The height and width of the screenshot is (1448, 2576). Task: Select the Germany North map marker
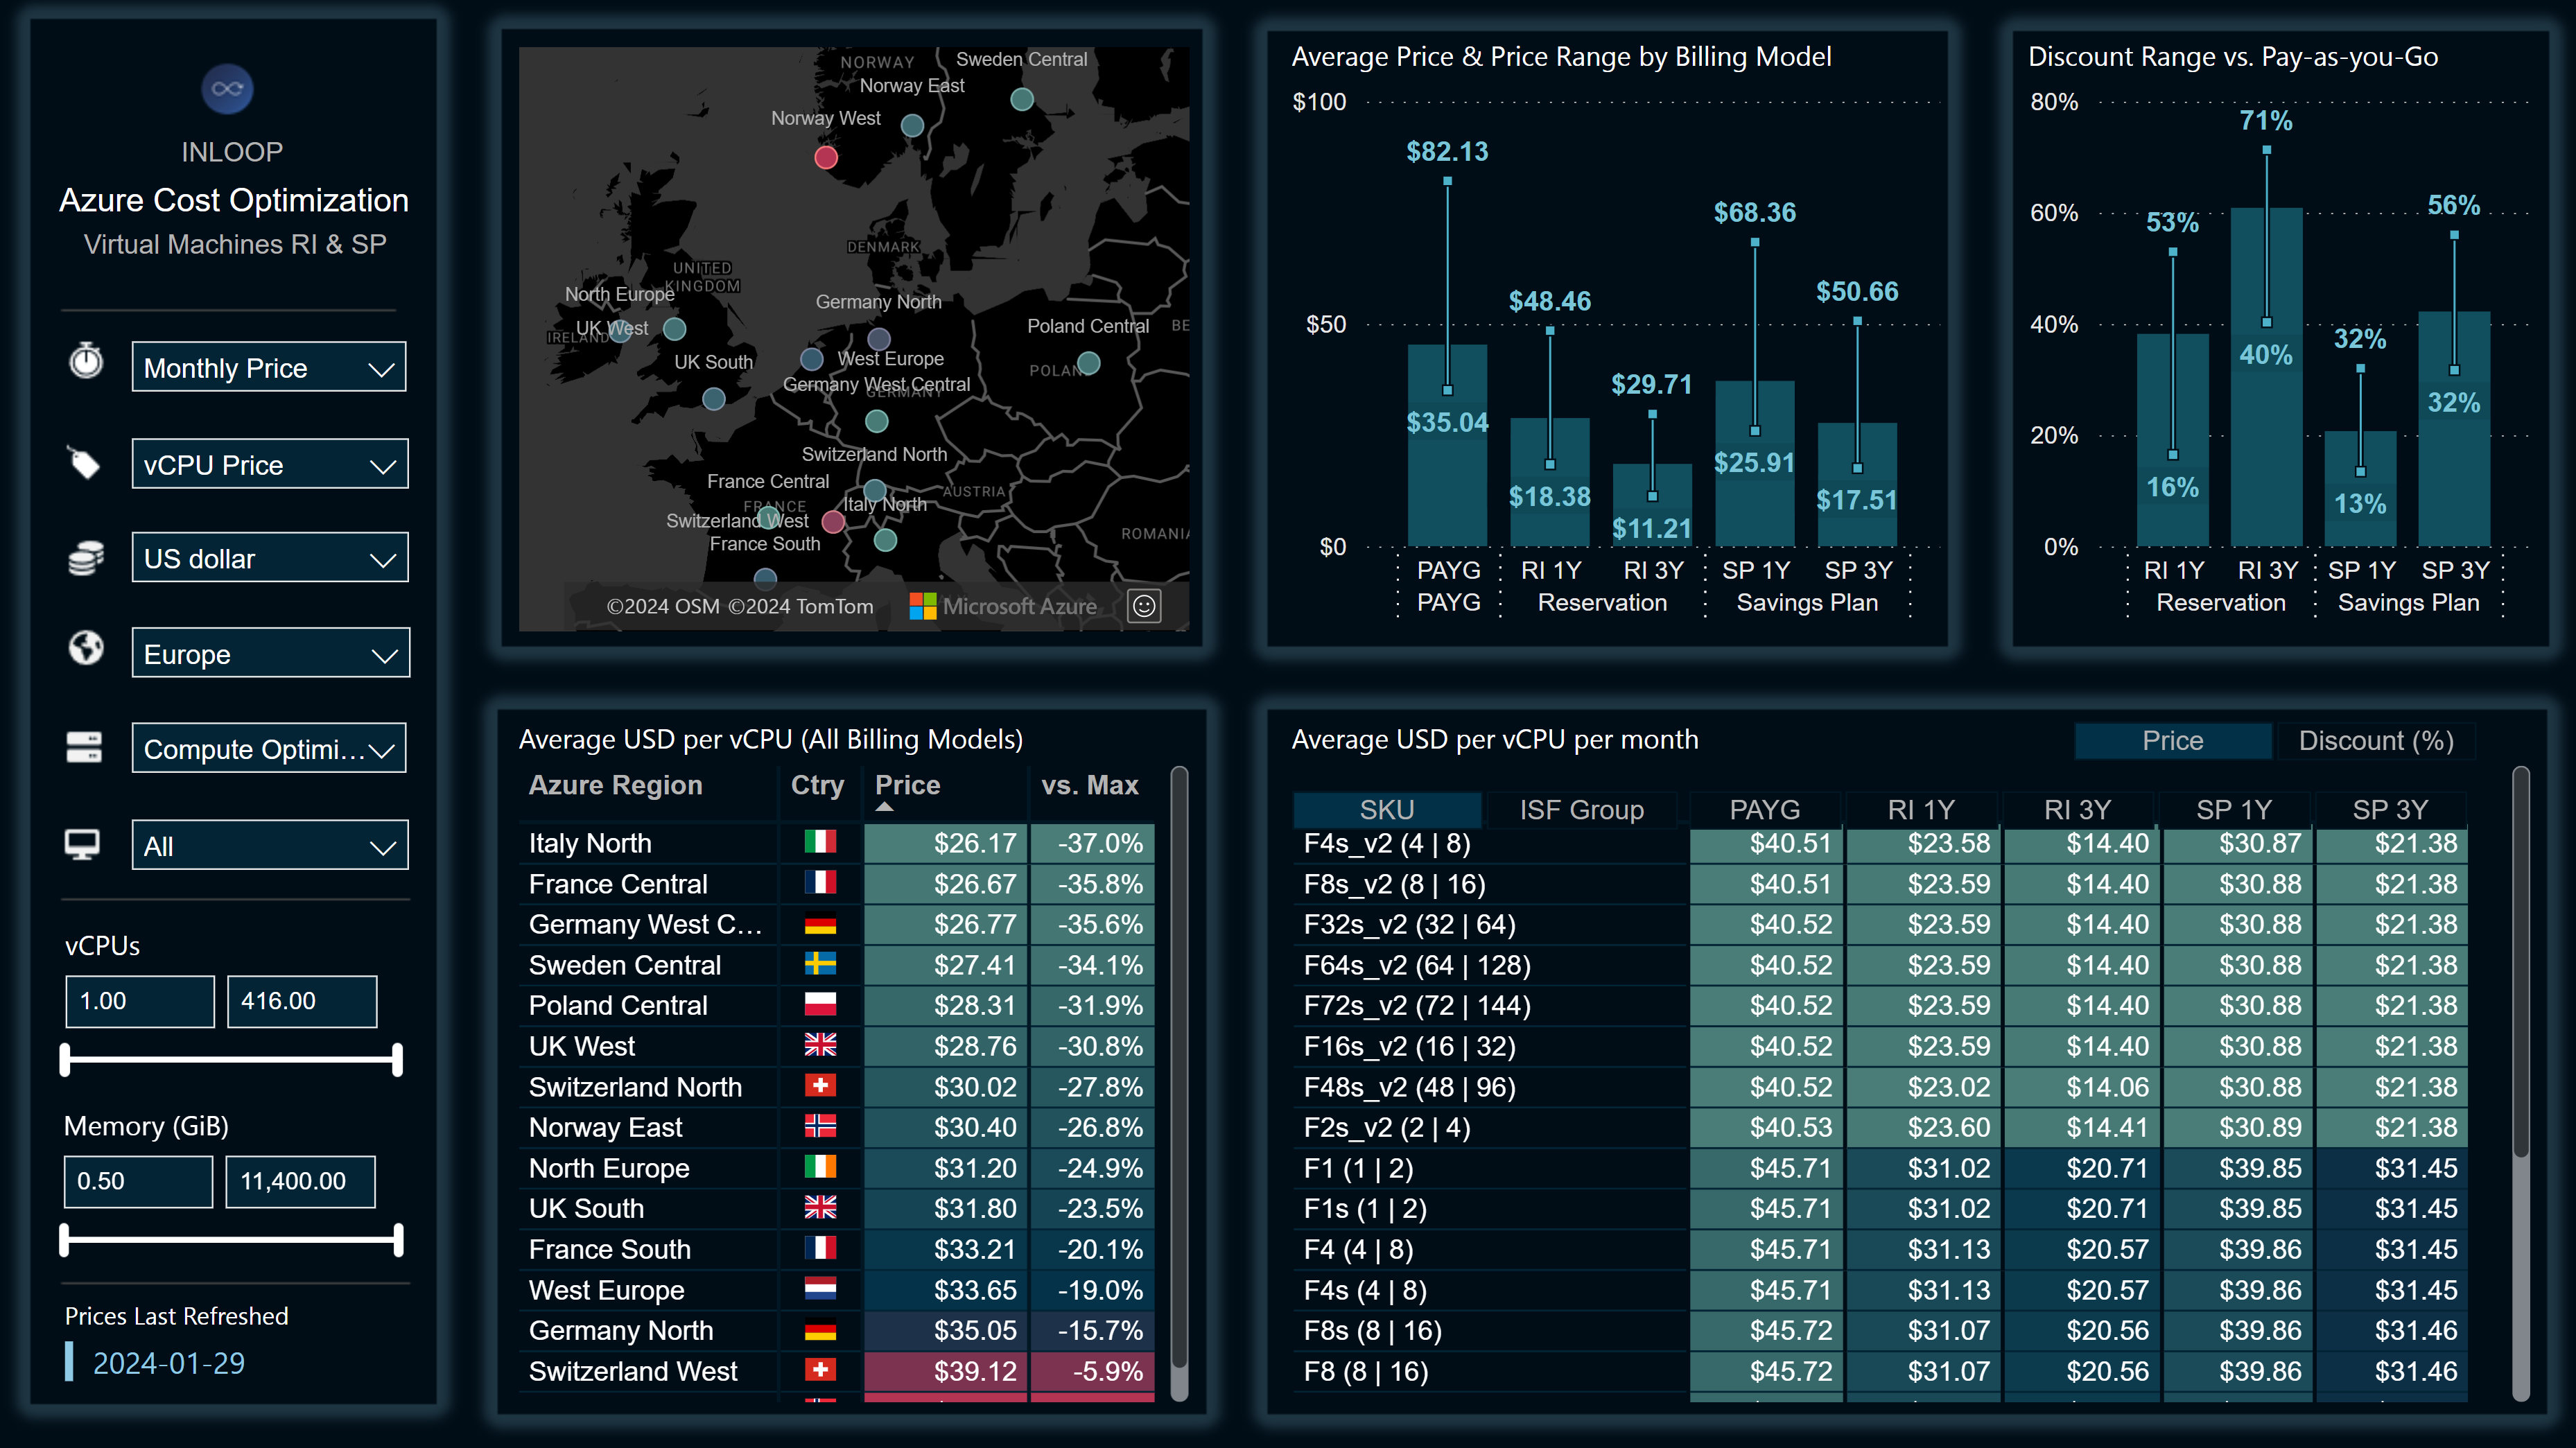[879, 339]
